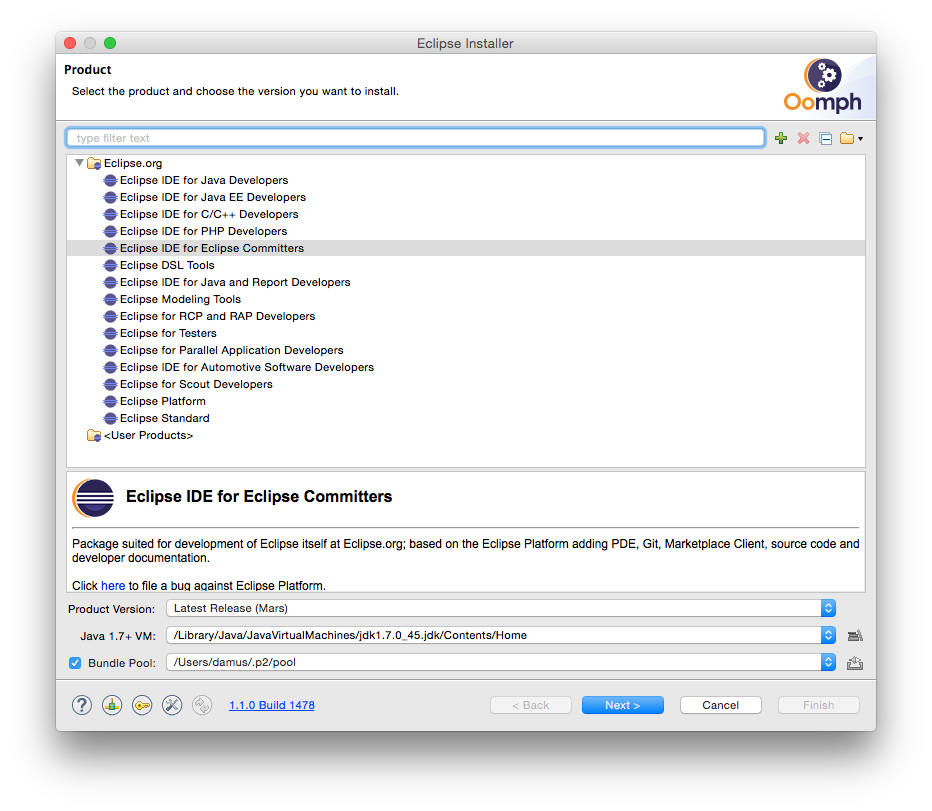Click the Eclipse for Testers product icon
This screenshot has width=932, height=811.
pos(110,334)
